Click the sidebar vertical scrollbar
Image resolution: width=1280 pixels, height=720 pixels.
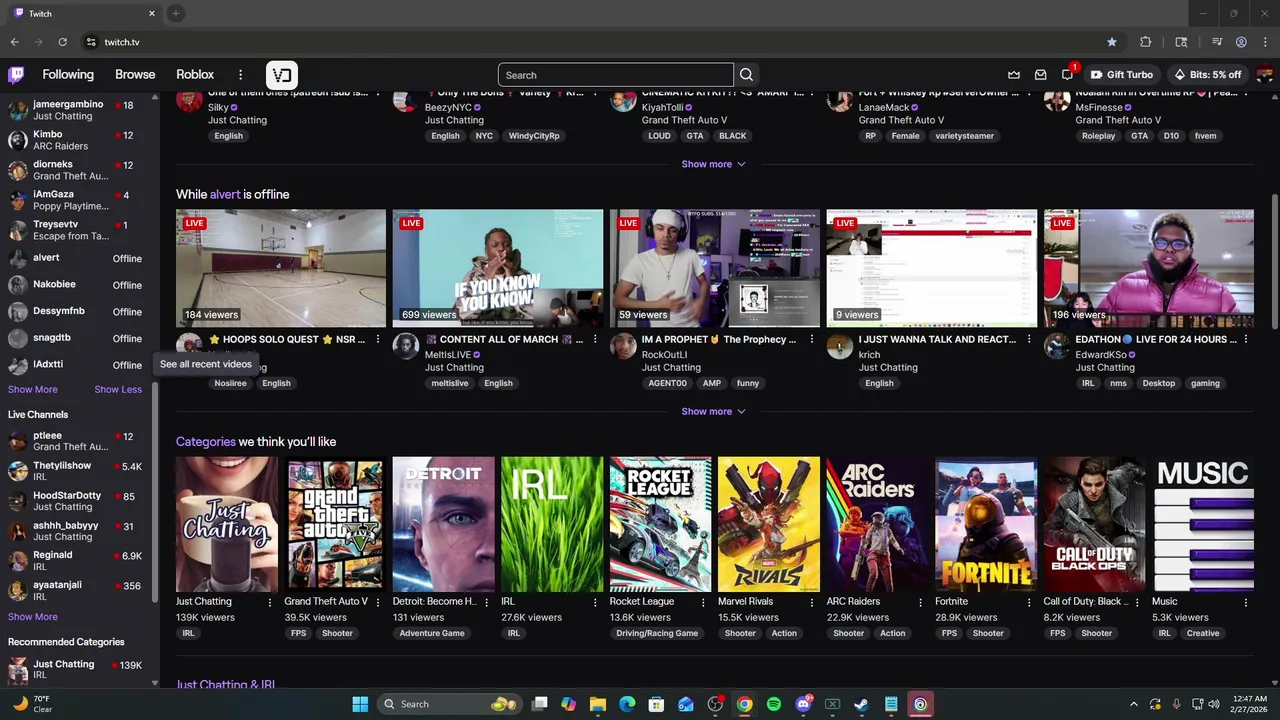click(155, 490)
